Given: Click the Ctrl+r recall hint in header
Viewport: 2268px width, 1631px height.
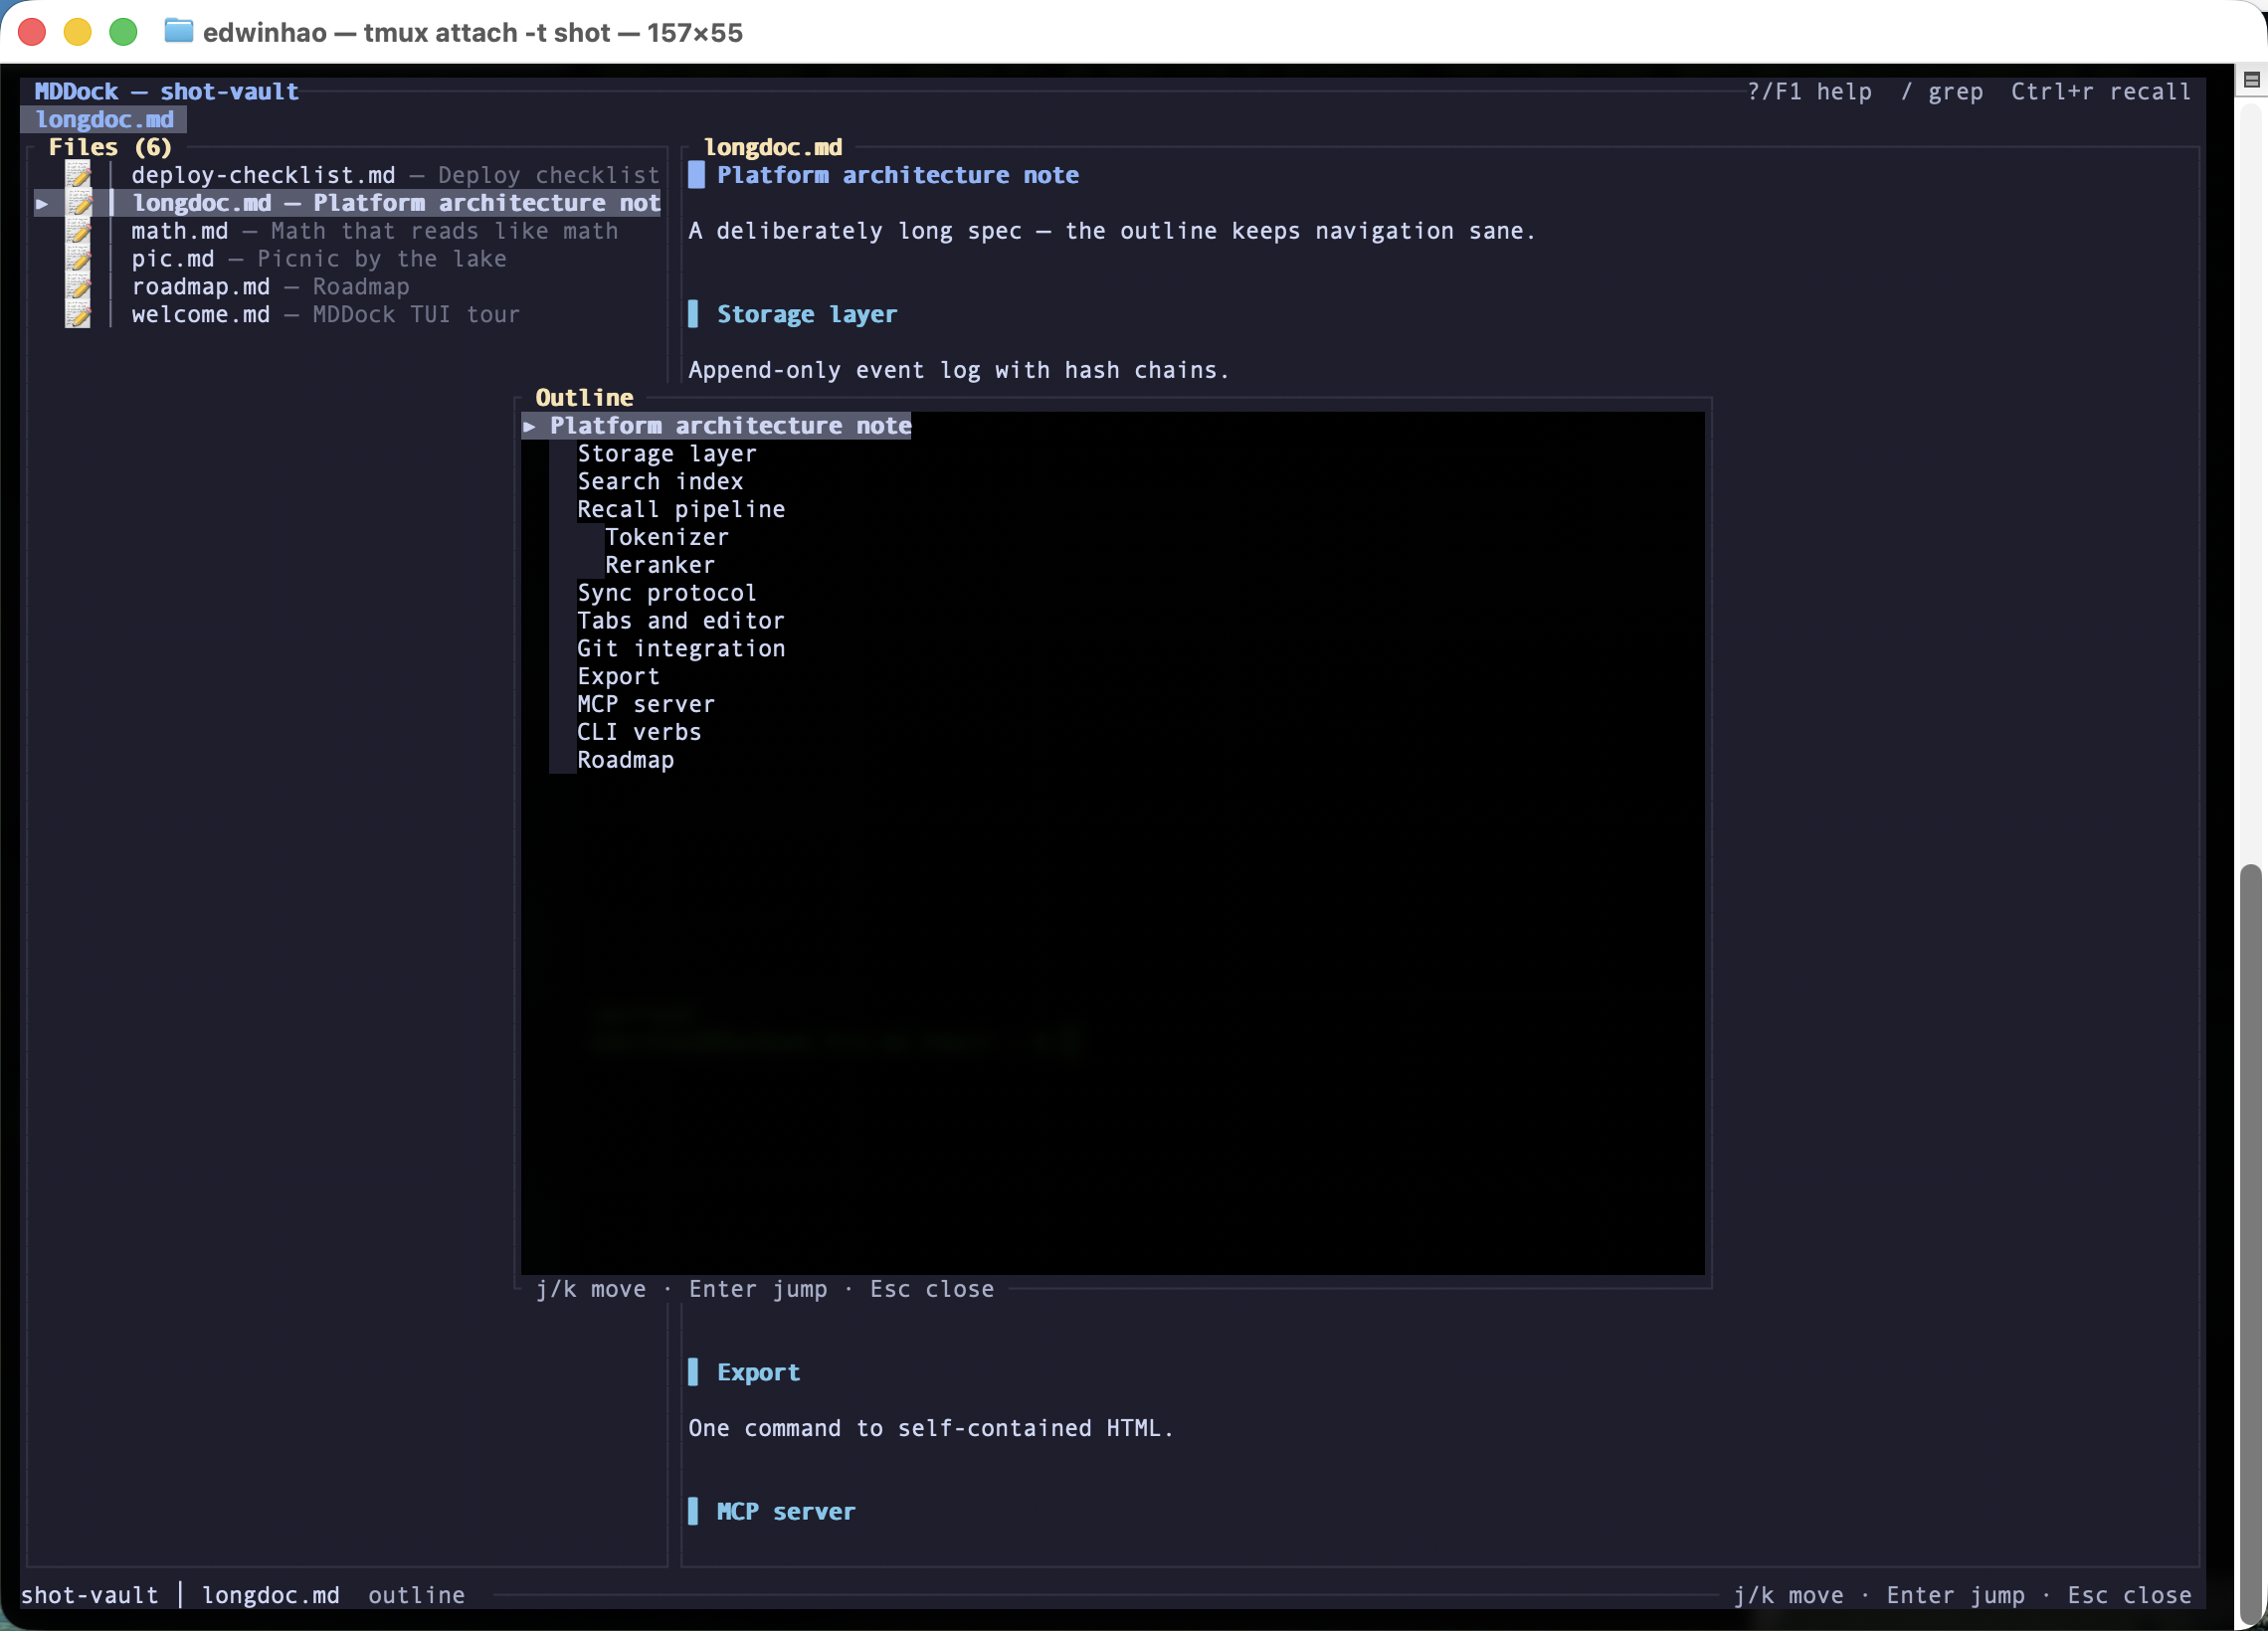Looking at the screenshot, I should tap(2101, 92).
